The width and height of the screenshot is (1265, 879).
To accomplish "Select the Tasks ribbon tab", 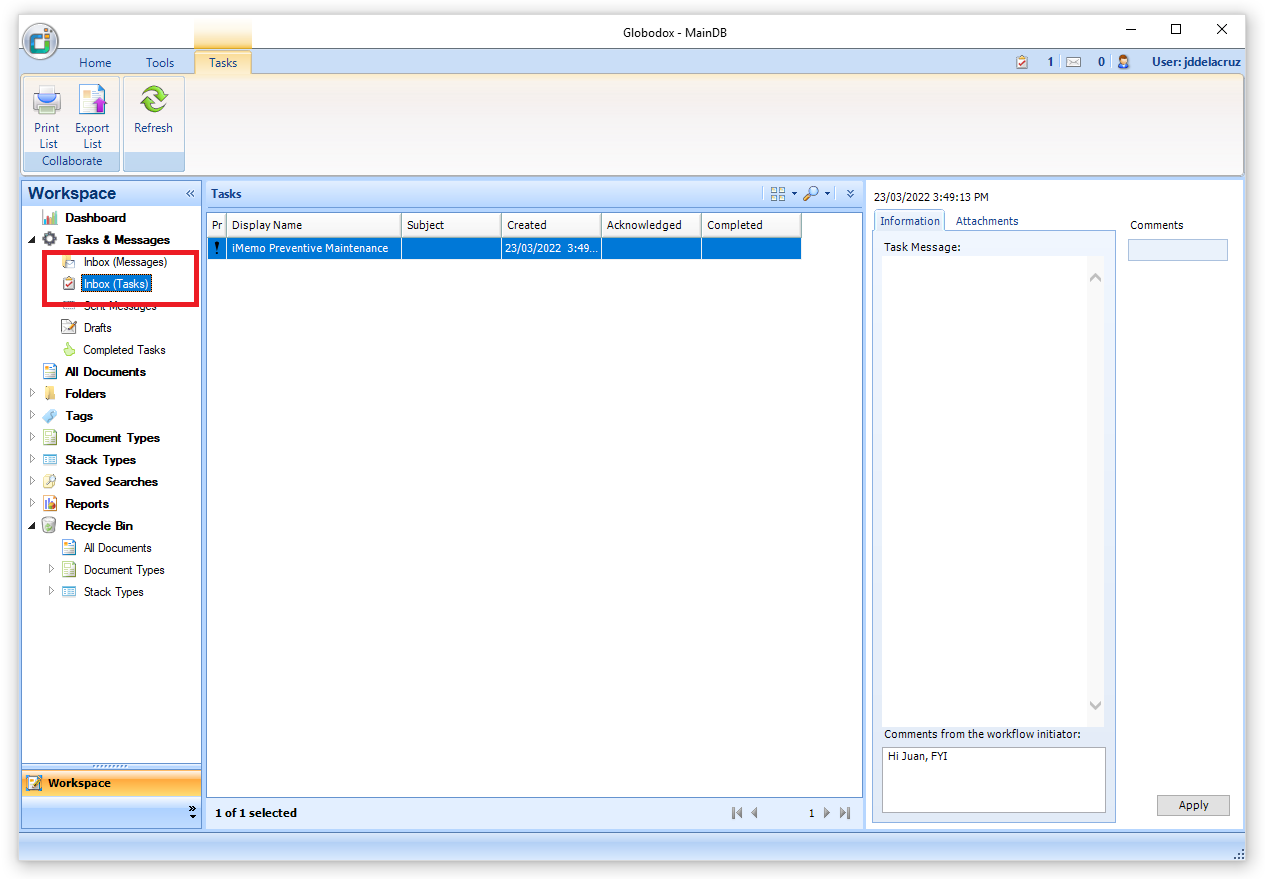I will 223,62.
